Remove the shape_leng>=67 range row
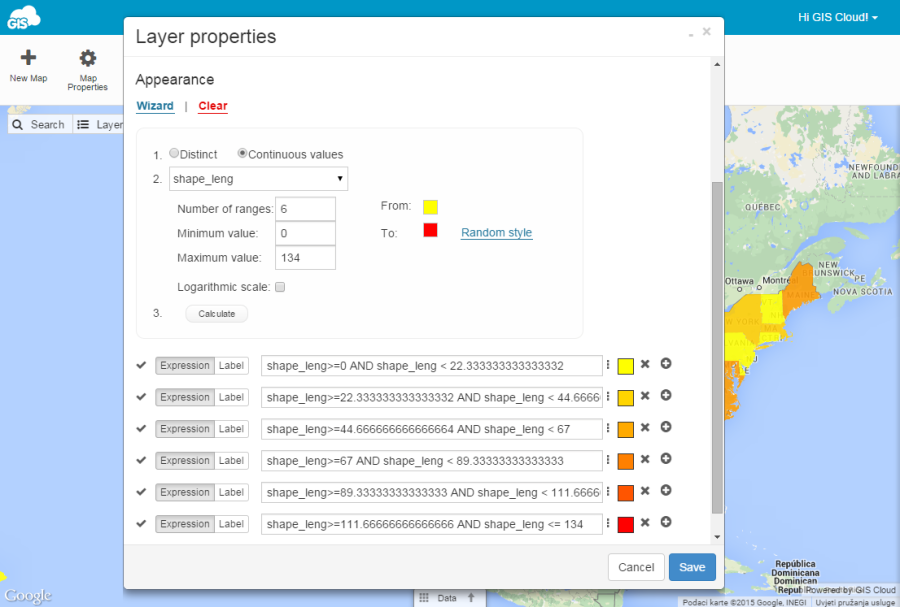This screenshot has width=900, height=607. [645, 459]
